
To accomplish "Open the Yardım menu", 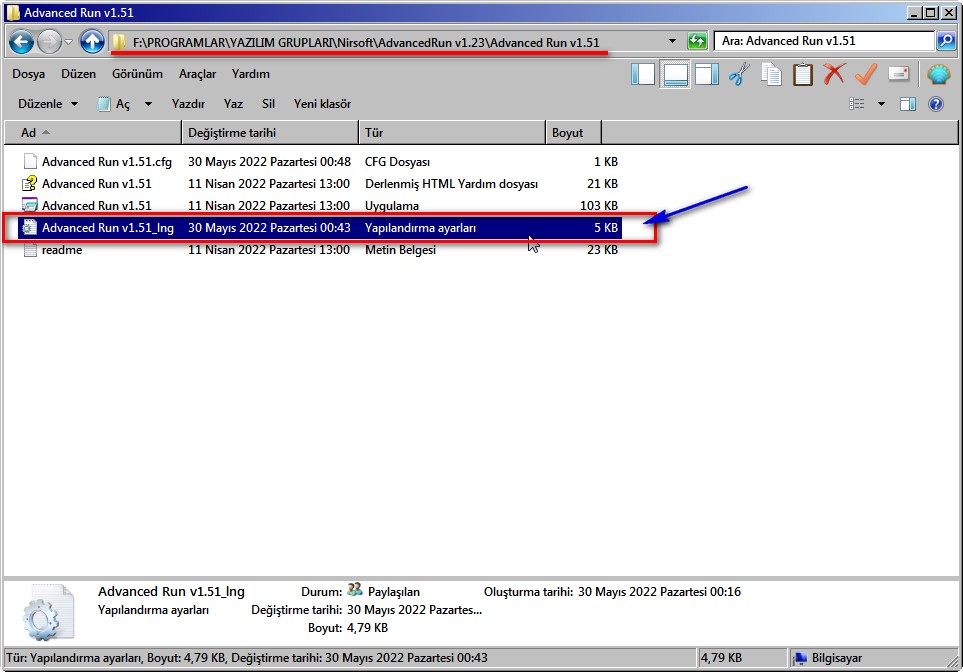I will pyautogui.click(x=251, y=74).
